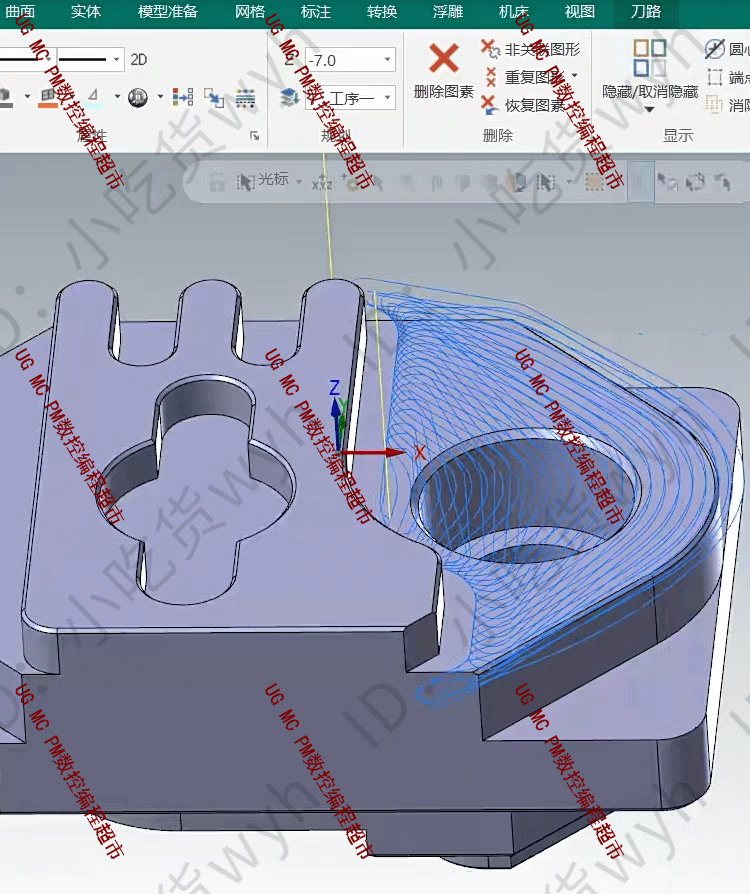This screenshot has width=750, height=894.
Task: Open the 模型准备 tab
Action: click(168, 11)
